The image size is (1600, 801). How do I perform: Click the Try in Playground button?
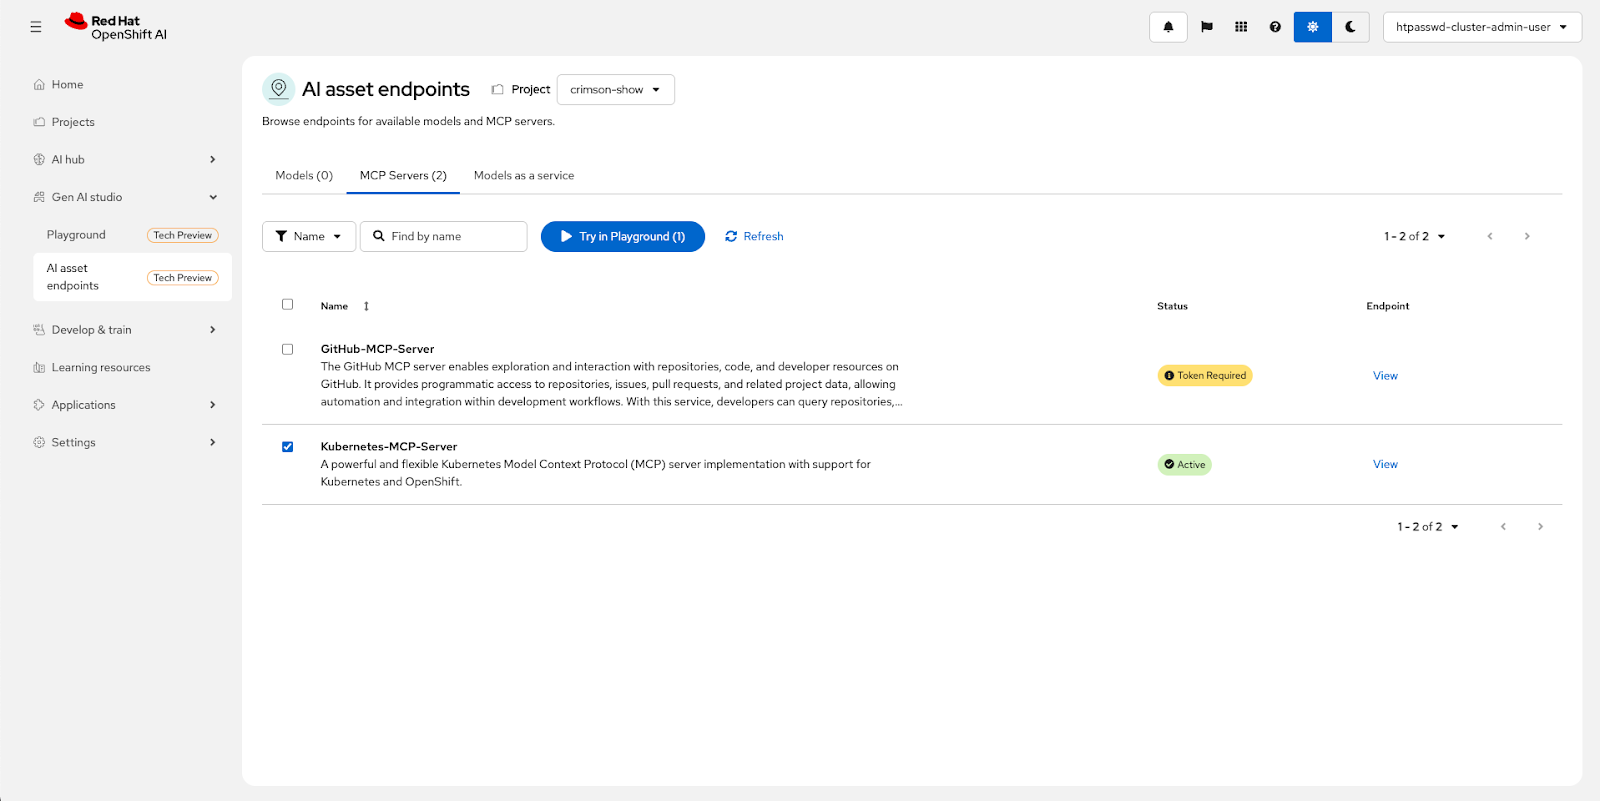(622, 237)
